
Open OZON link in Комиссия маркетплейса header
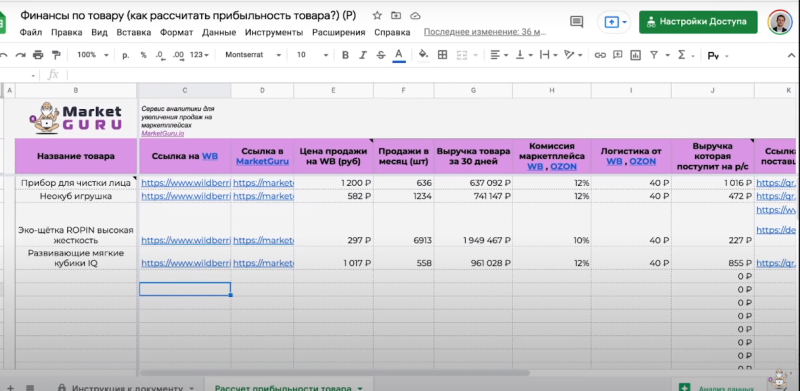coord(564,166)
